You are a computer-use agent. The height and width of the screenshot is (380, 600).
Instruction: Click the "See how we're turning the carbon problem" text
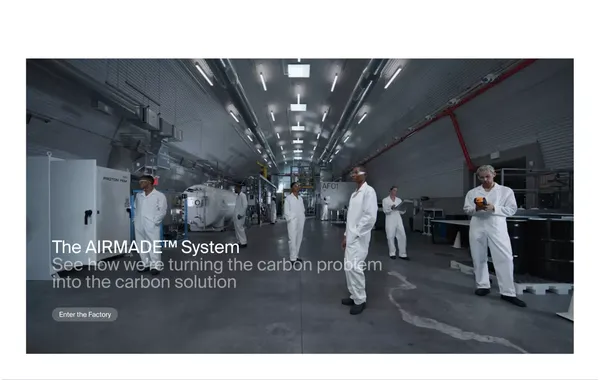(x=217, y=264)
